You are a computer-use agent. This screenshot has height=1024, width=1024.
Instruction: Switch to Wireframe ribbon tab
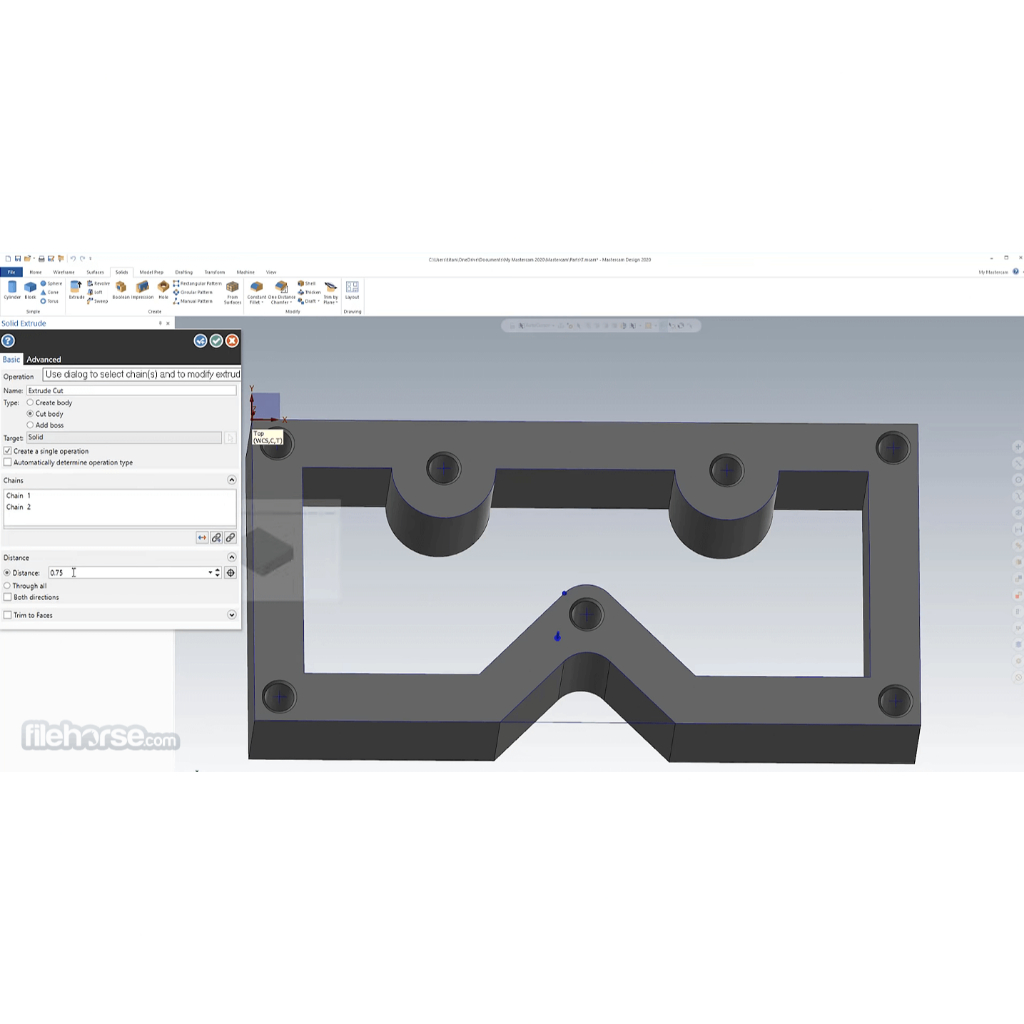click(x=63, y=272)
